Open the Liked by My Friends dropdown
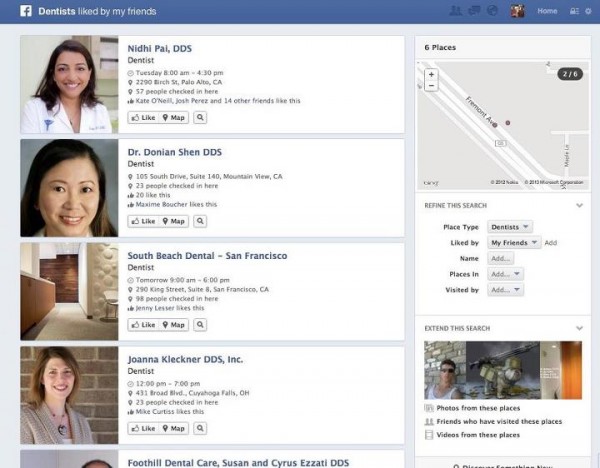The image size is (600, 468). tap(514, 243)
